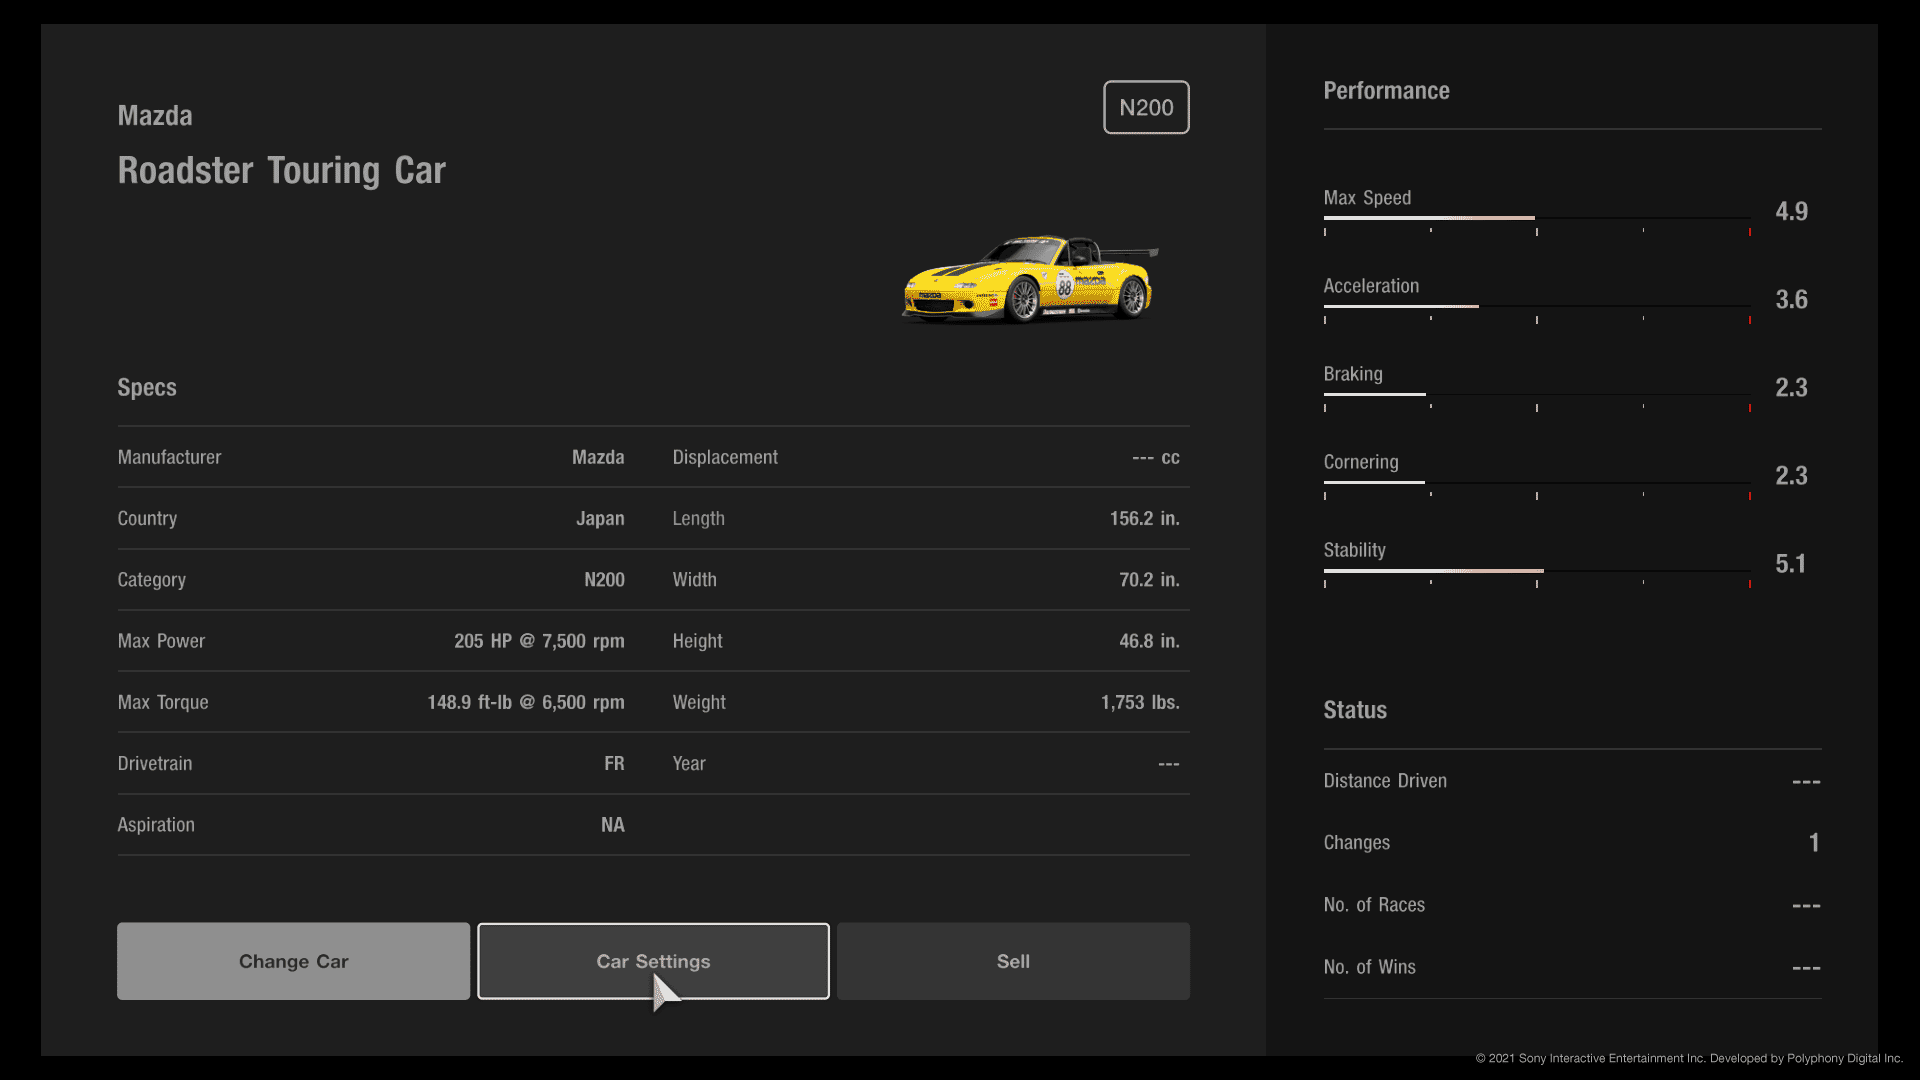The height and width of the screenshot is (1080, 1920).
Task: Click the Sony copyright notice text
Action: point(1689,1058)
